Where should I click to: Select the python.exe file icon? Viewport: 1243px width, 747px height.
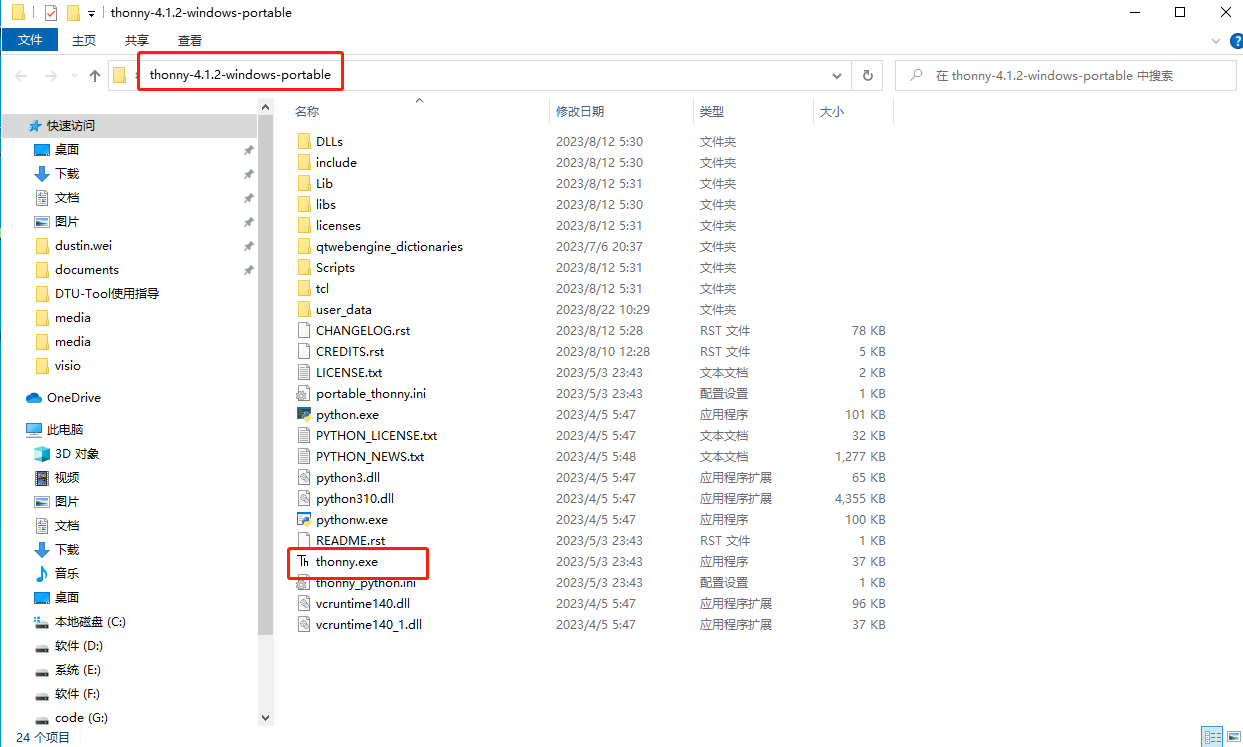coord(305,414)
